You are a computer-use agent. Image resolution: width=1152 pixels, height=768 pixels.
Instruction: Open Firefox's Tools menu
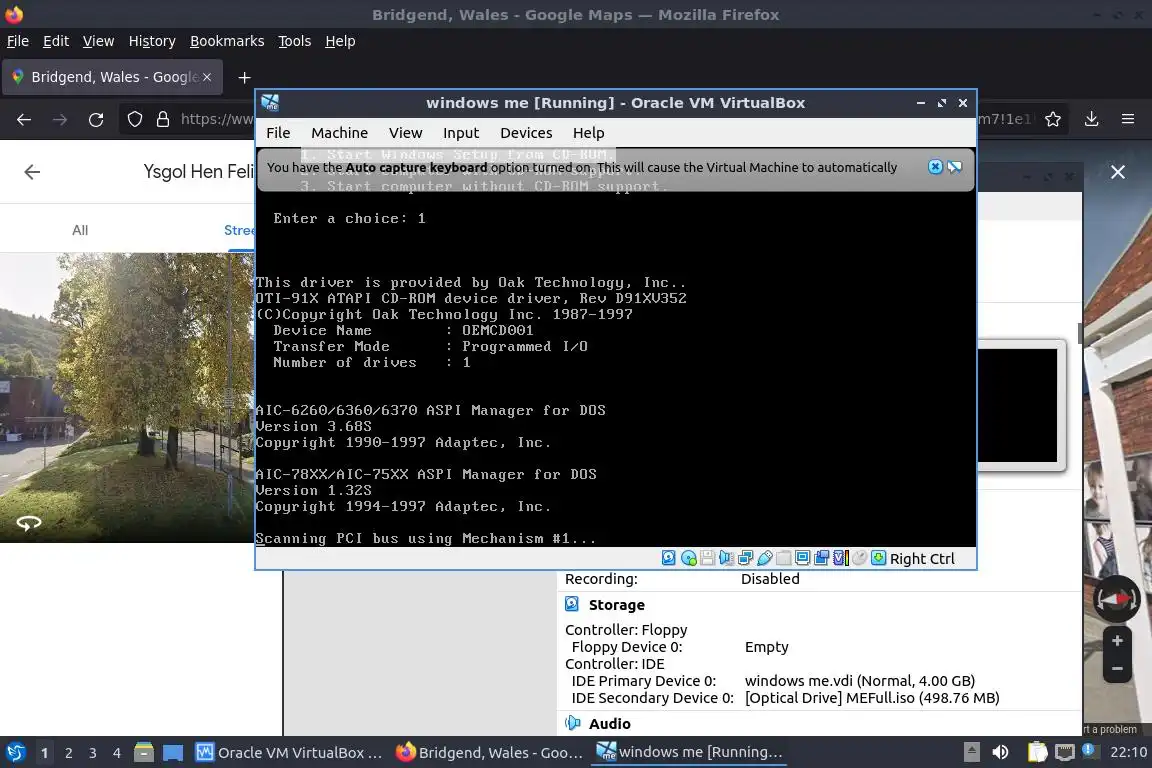pyautogui.click(x=295, y=41)
